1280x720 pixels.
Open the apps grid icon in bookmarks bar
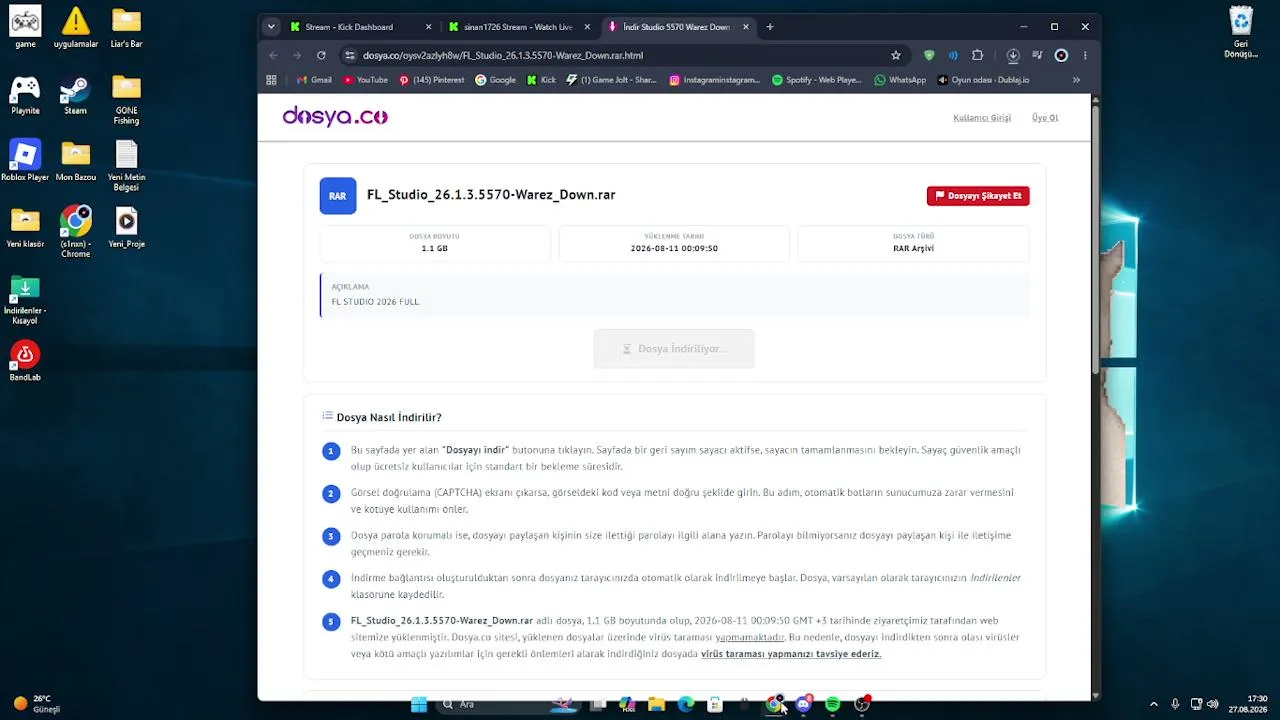(271, 80)
